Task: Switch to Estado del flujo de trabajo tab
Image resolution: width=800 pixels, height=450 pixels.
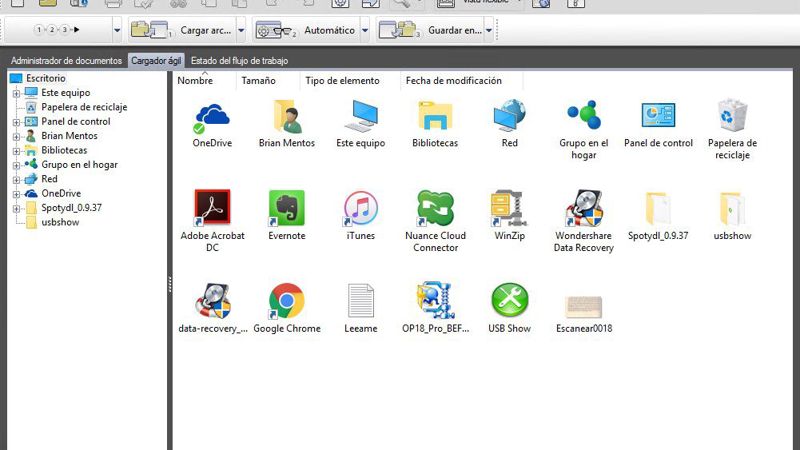Action: tap(239, 61)
